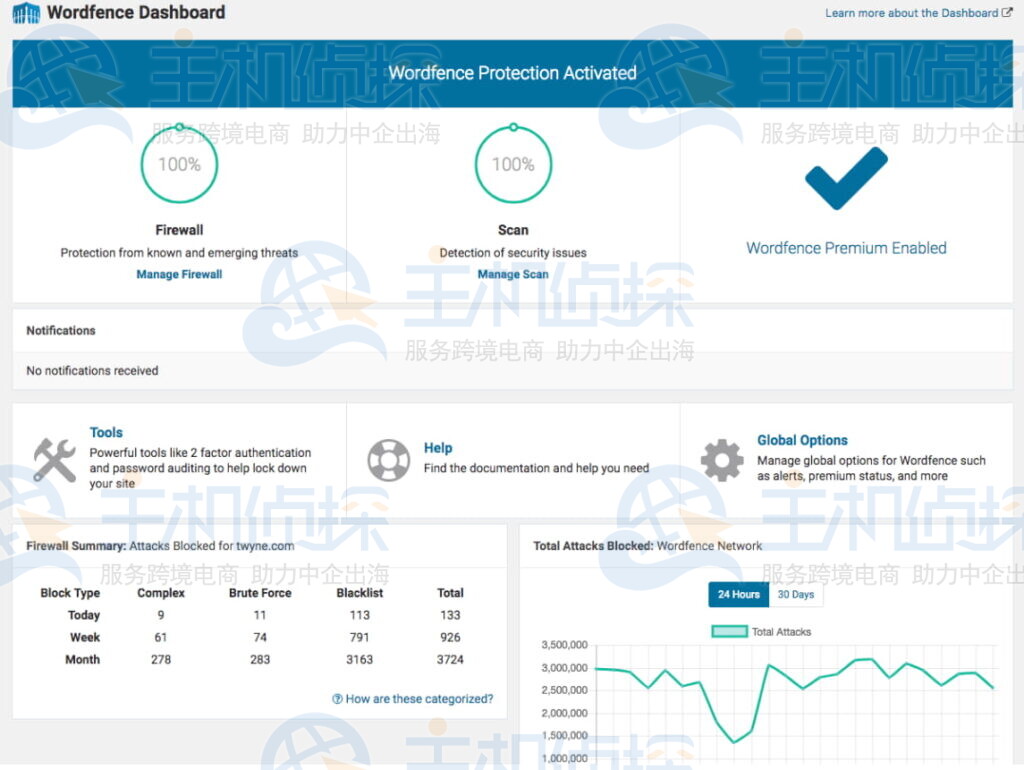This screenshot has width=1024, height=770.
Task: Click the Global Options gear icon
Action: point(722,460)
